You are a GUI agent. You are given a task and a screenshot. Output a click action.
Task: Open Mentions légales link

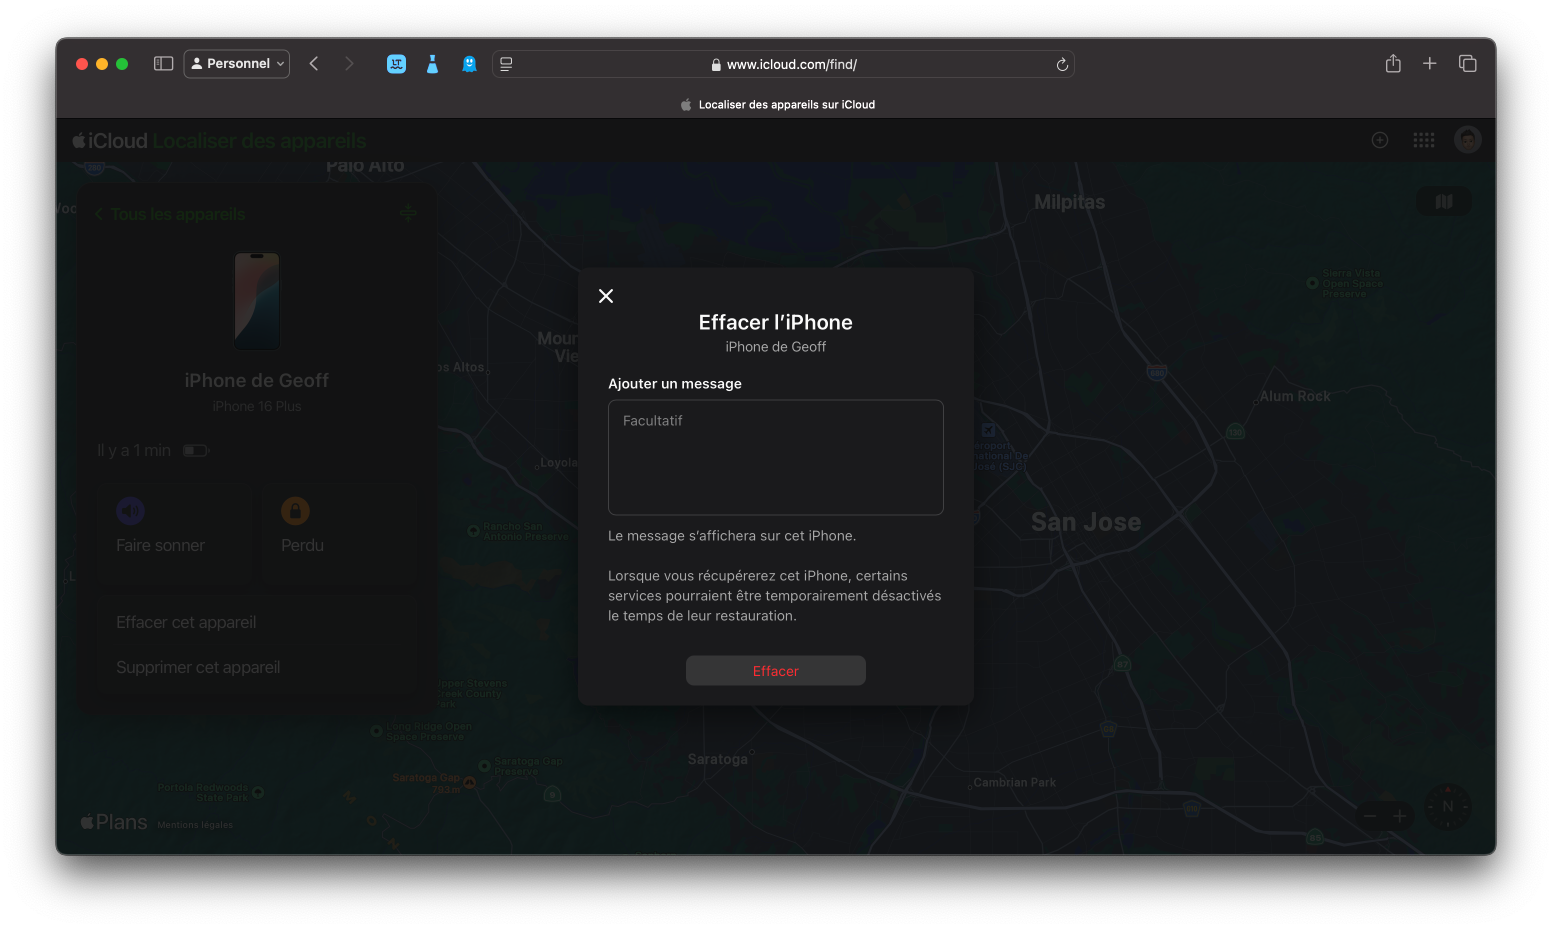click(x=195, y=825)
